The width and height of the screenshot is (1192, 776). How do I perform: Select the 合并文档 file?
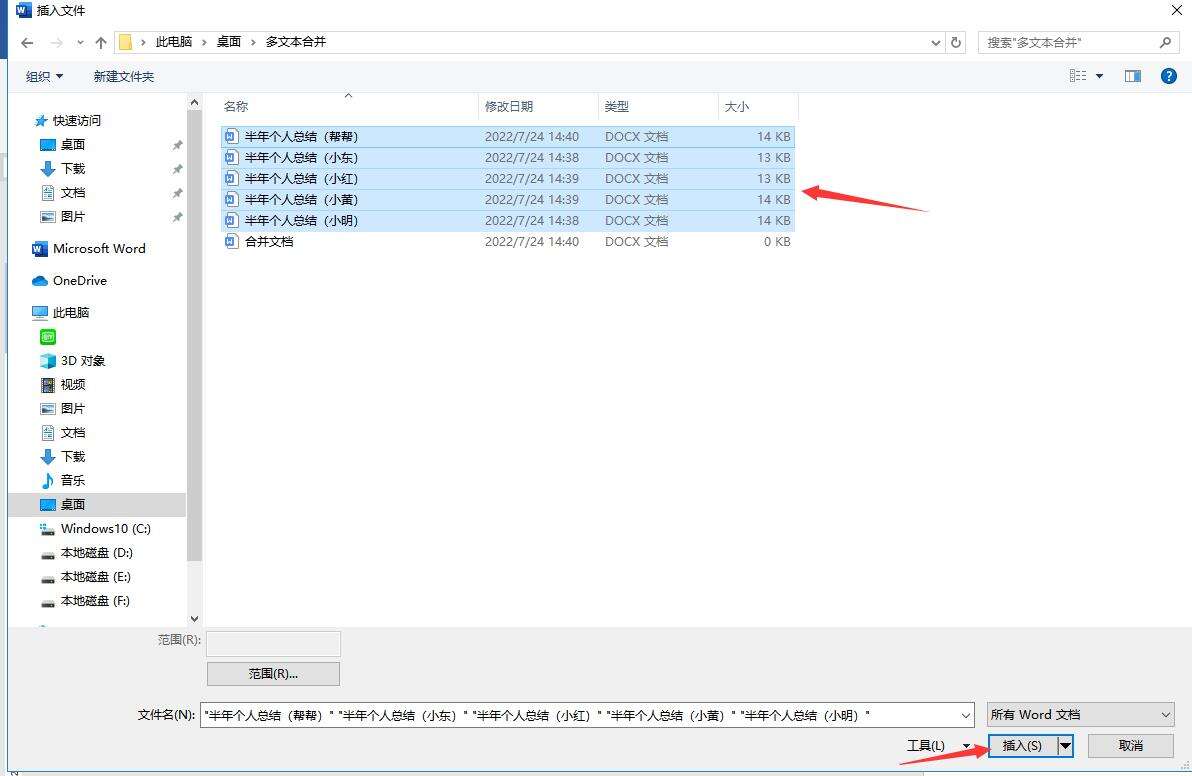coord(269,242)
